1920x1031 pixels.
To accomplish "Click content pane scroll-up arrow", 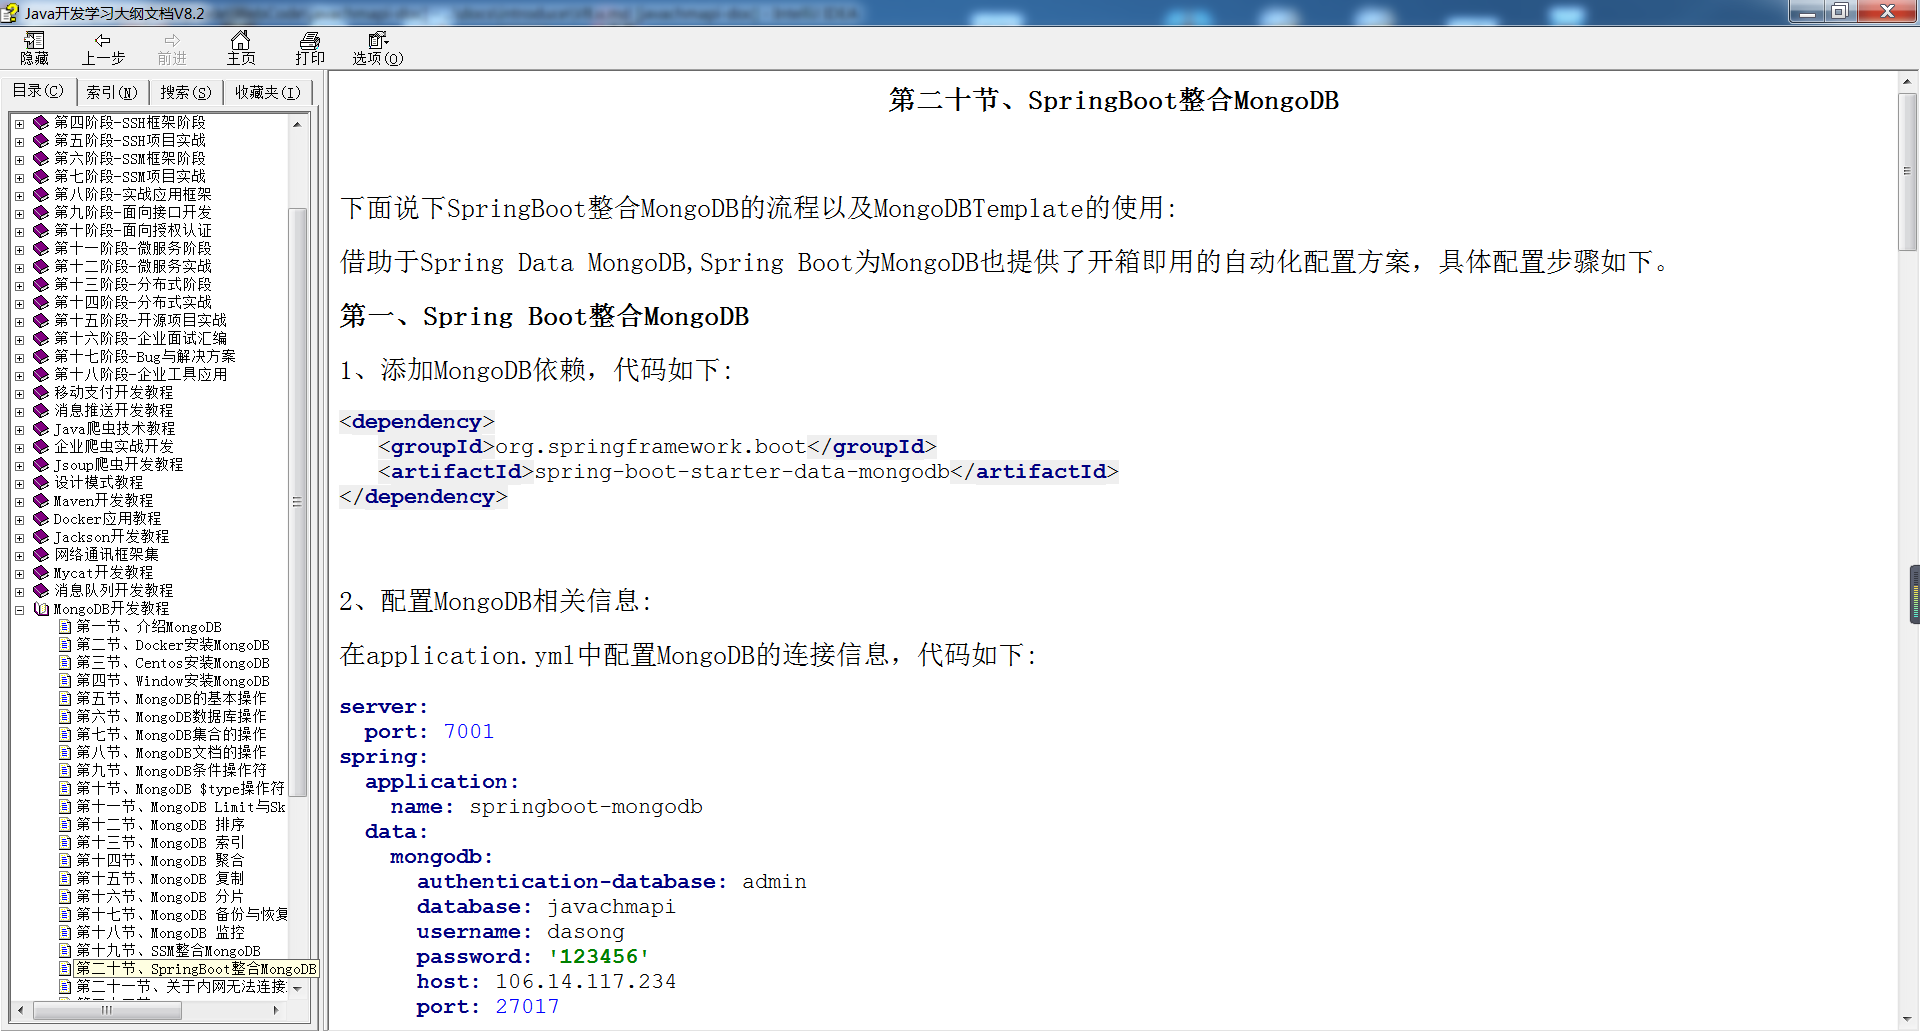I will click(x=1907, y=81).
